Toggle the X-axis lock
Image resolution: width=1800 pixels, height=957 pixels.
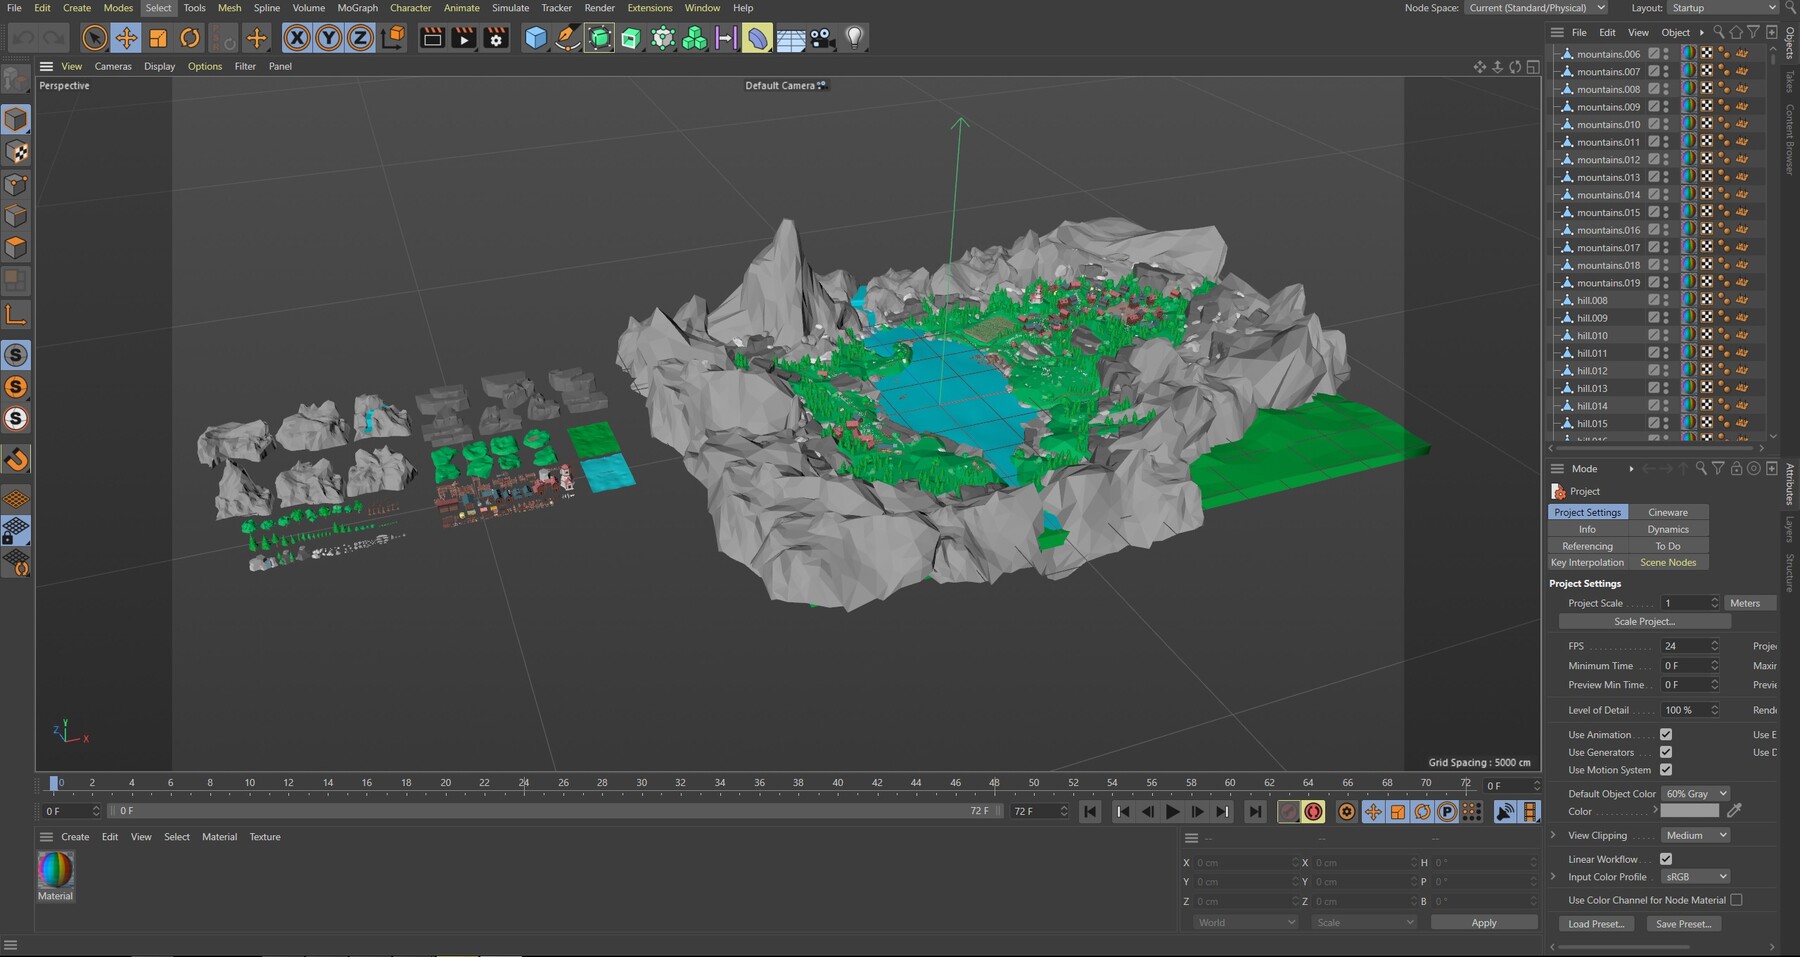click(x=296, y=38)
